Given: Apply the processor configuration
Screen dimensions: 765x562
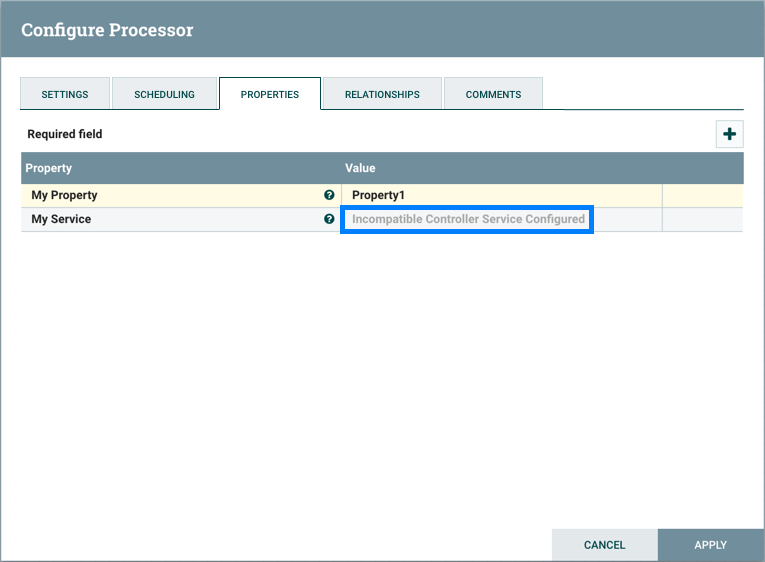Looking at the screenshot, I should (x=710, y=545).
